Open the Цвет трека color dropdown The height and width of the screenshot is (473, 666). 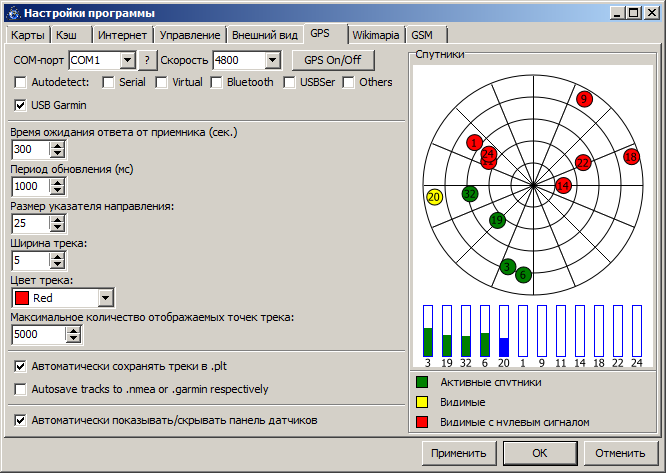[x=106, y=298]
